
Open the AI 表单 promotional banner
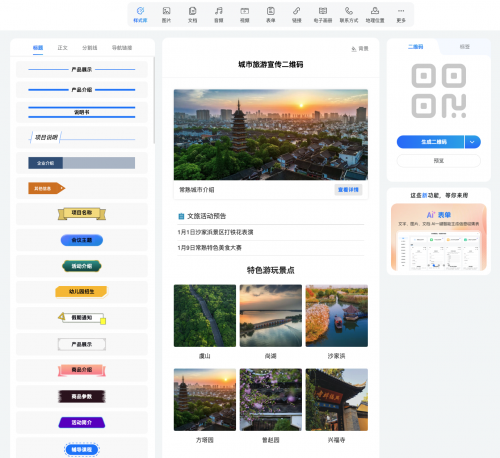(x=439, y=237)
